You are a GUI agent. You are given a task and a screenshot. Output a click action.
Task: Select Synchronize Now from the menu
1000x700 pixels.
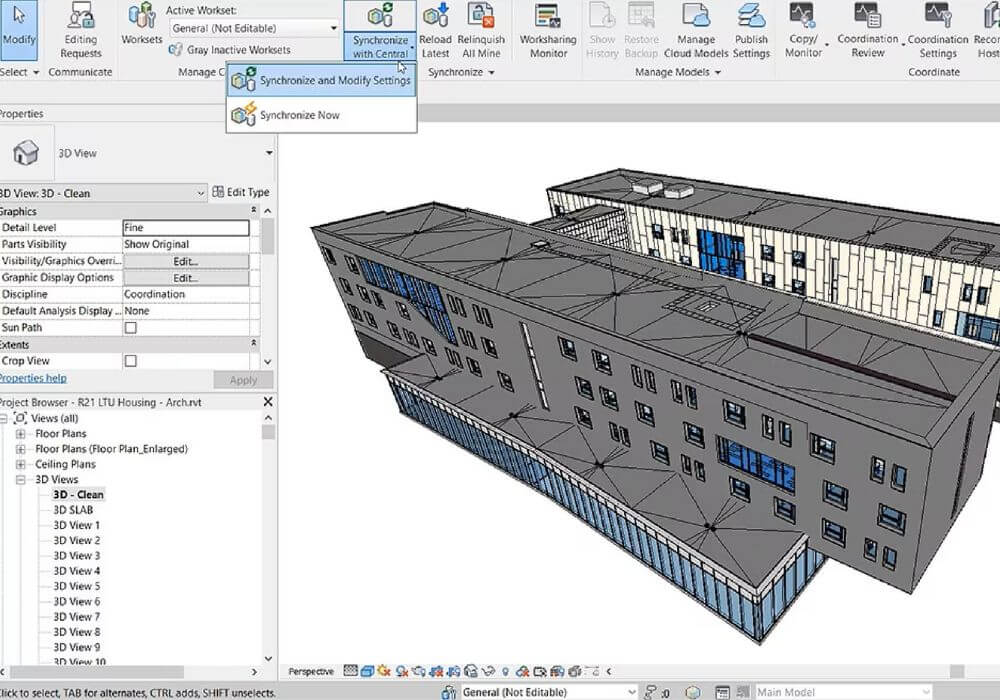(x=299, y=115)
